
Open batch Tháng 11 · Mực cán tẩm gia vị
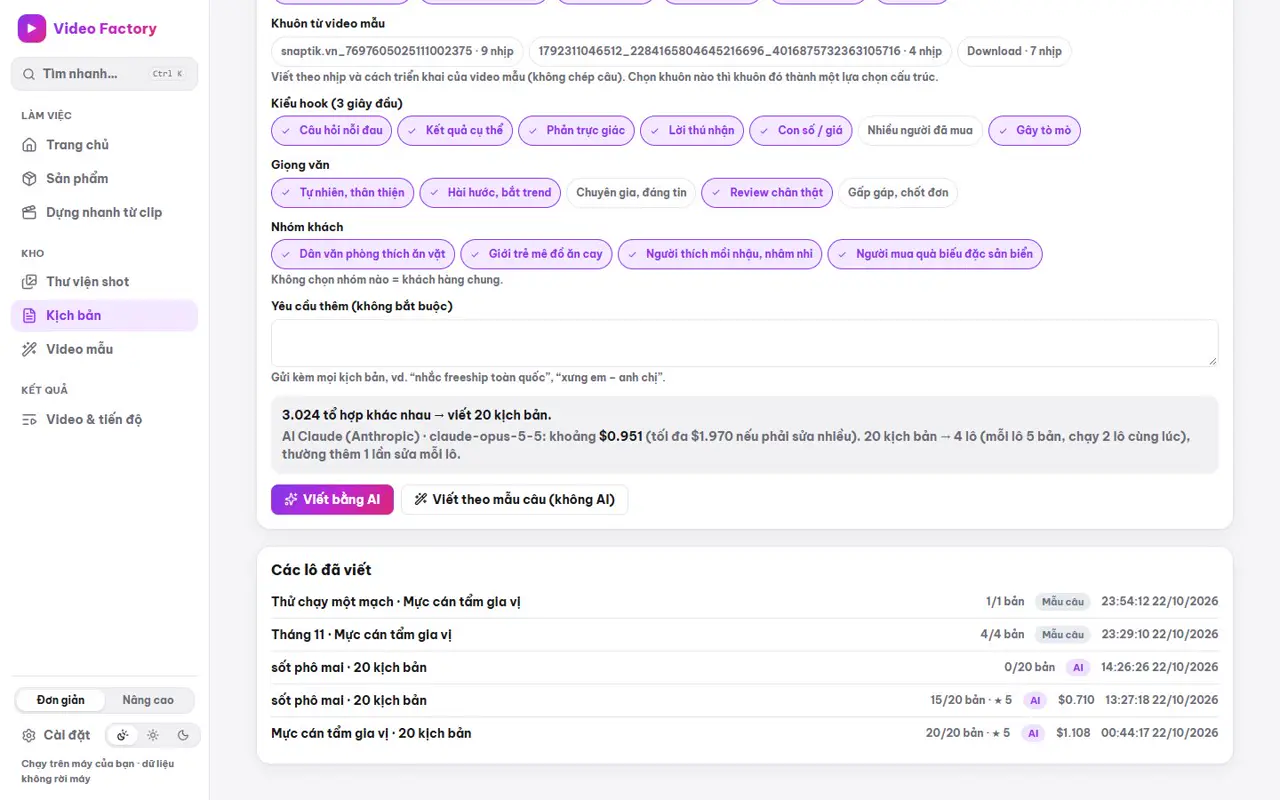tap(744, 635)
